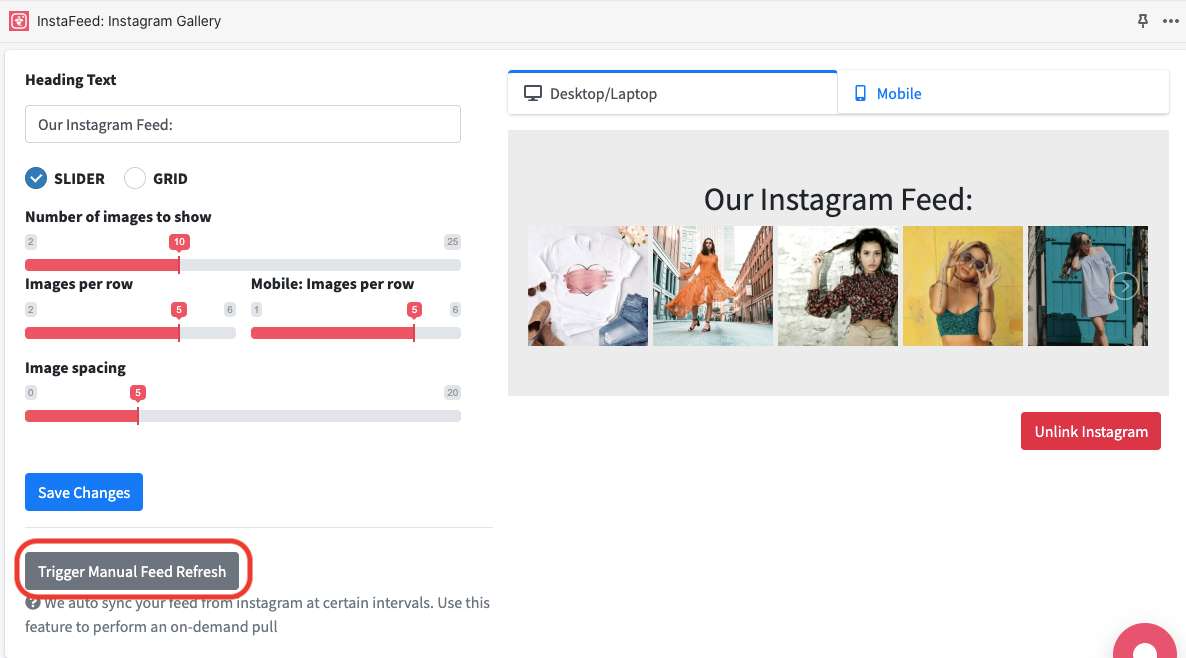Viewport: 1186px width, 658px height.
Task: Click the Images per row slider handle
Action: pos(179,332)
